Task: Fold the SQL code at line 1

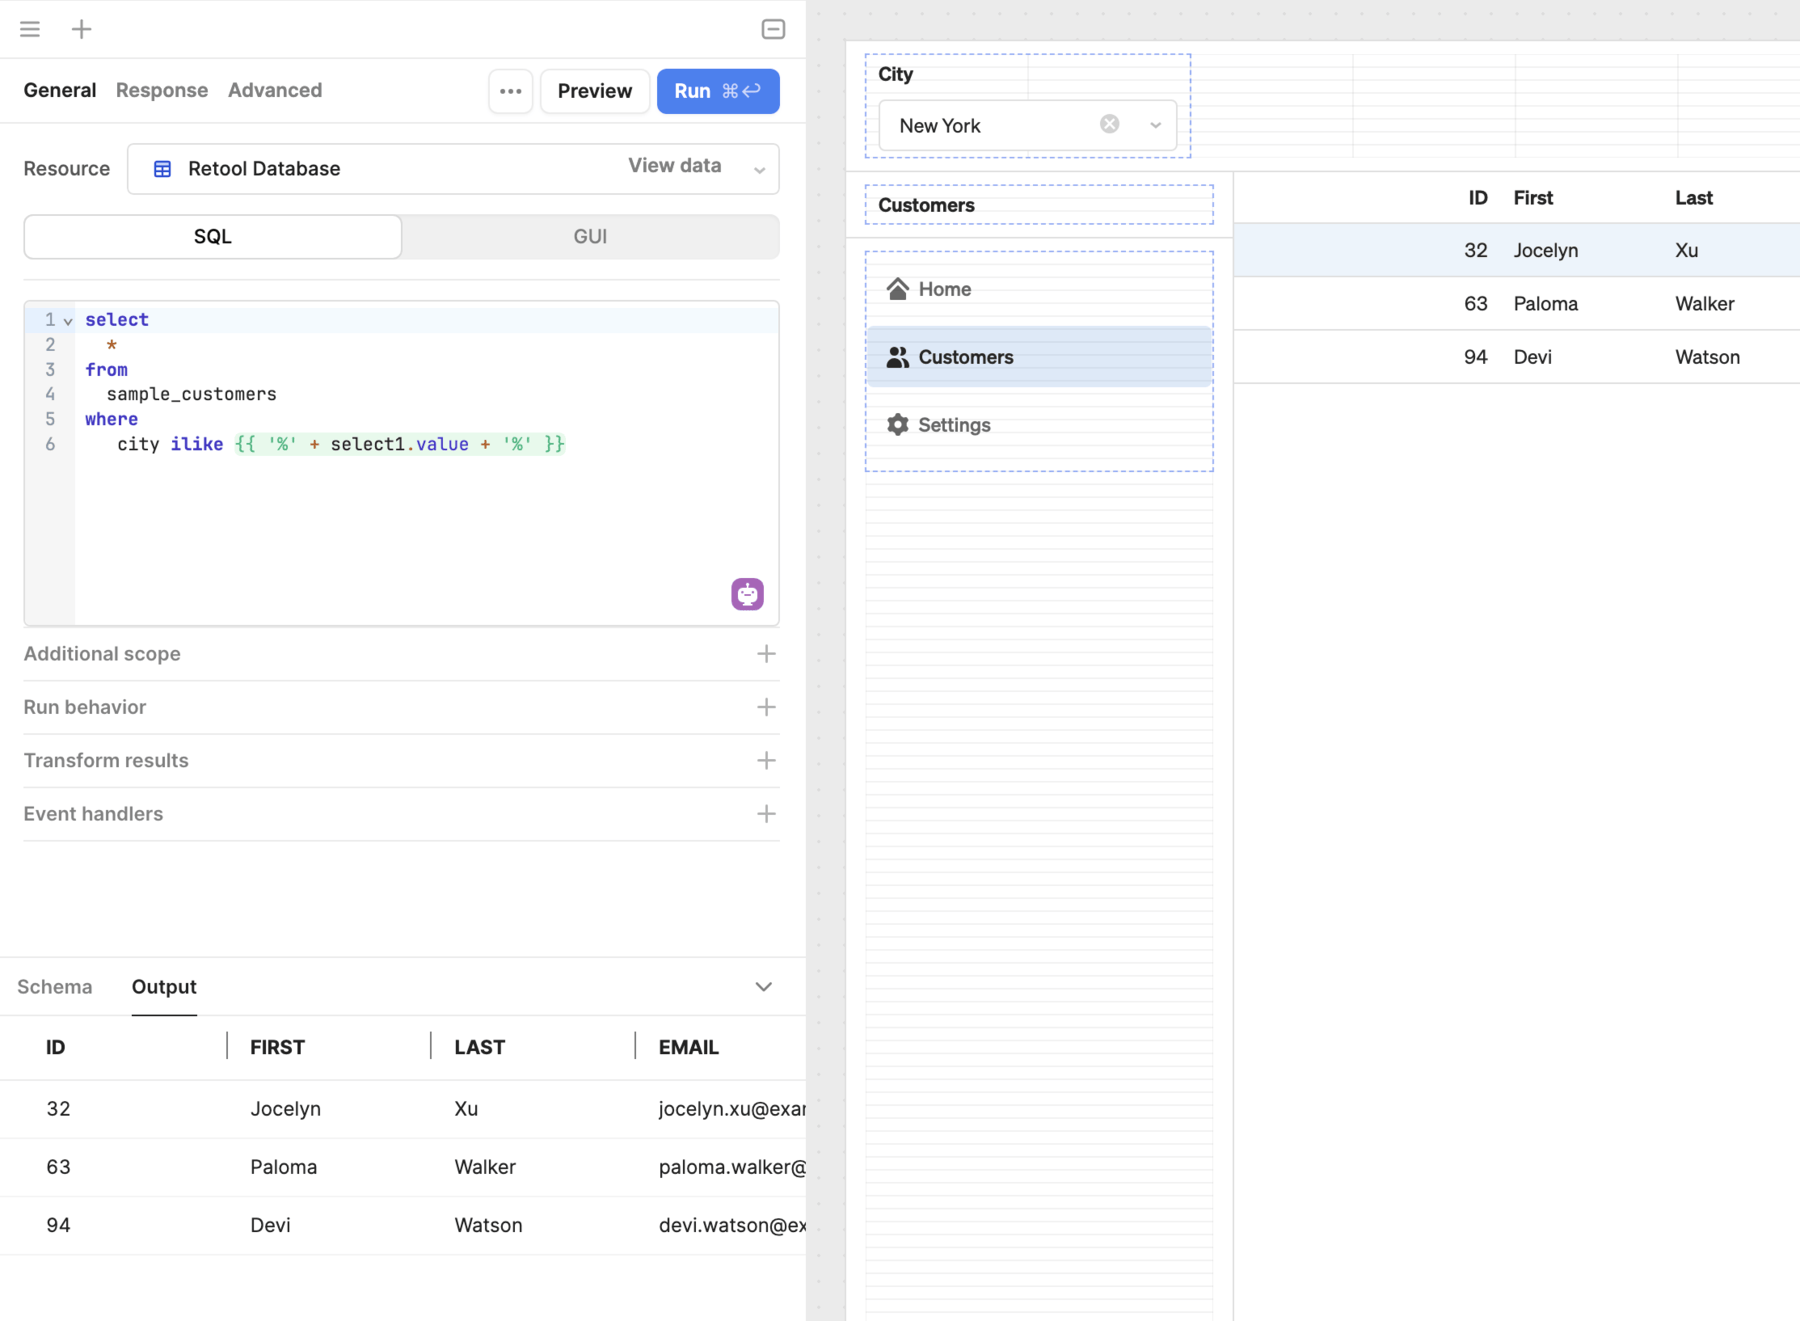Action: pyautogui.click(x=68, y=321)
